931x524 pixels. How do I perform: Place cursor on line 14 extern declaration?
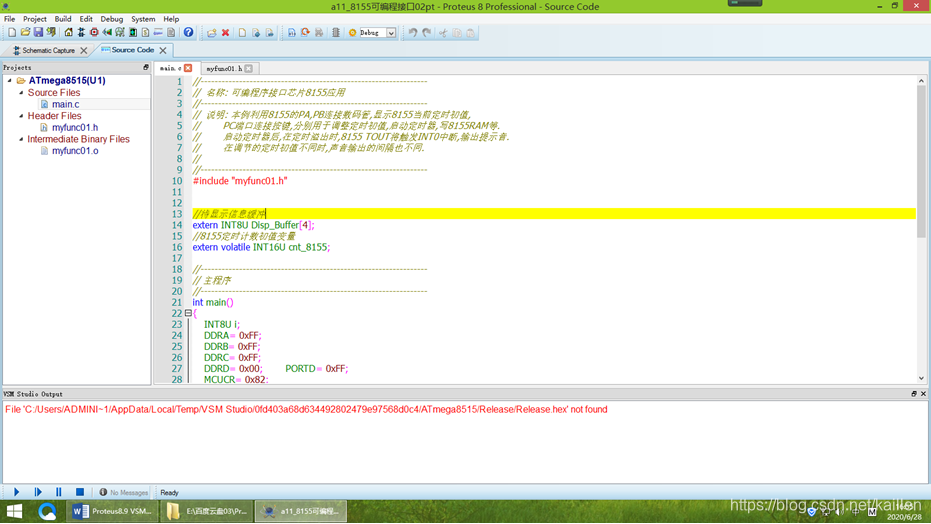tap(254, 225)
